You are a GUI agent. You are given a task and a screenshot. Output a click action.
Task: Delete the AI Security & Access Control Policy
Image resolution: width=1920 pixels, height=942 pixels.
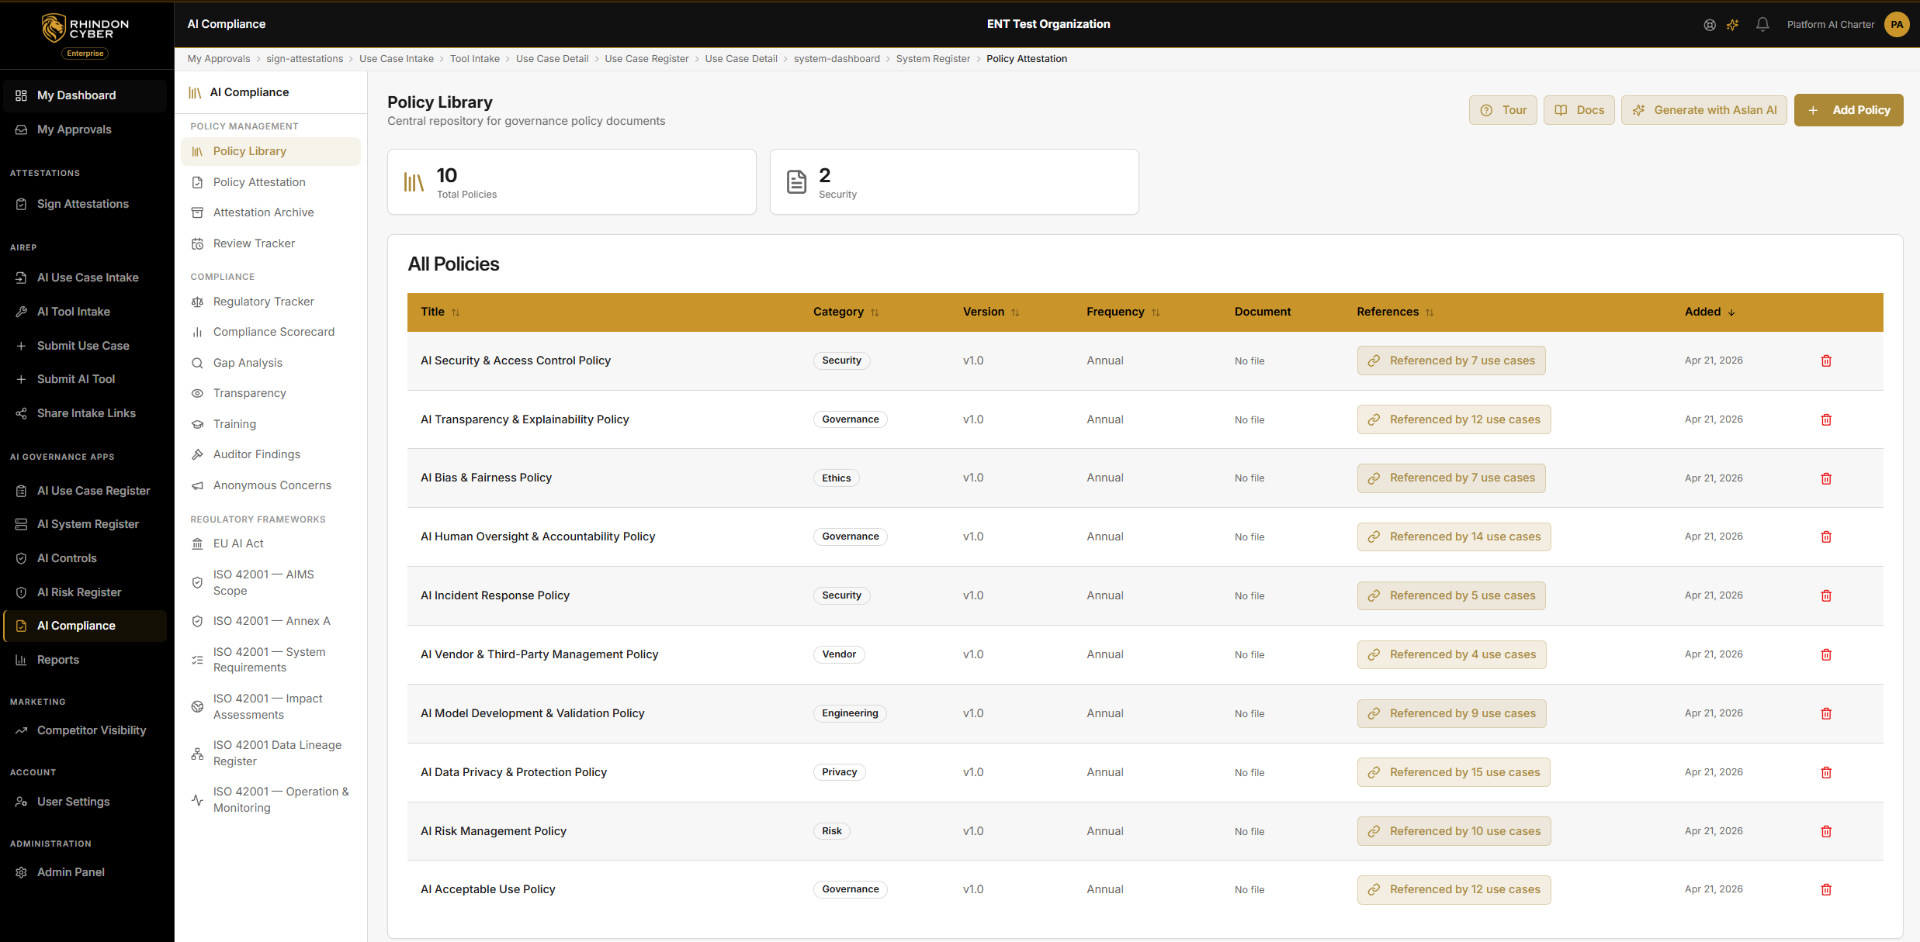pyautogui.click(x=1826, y=361)
